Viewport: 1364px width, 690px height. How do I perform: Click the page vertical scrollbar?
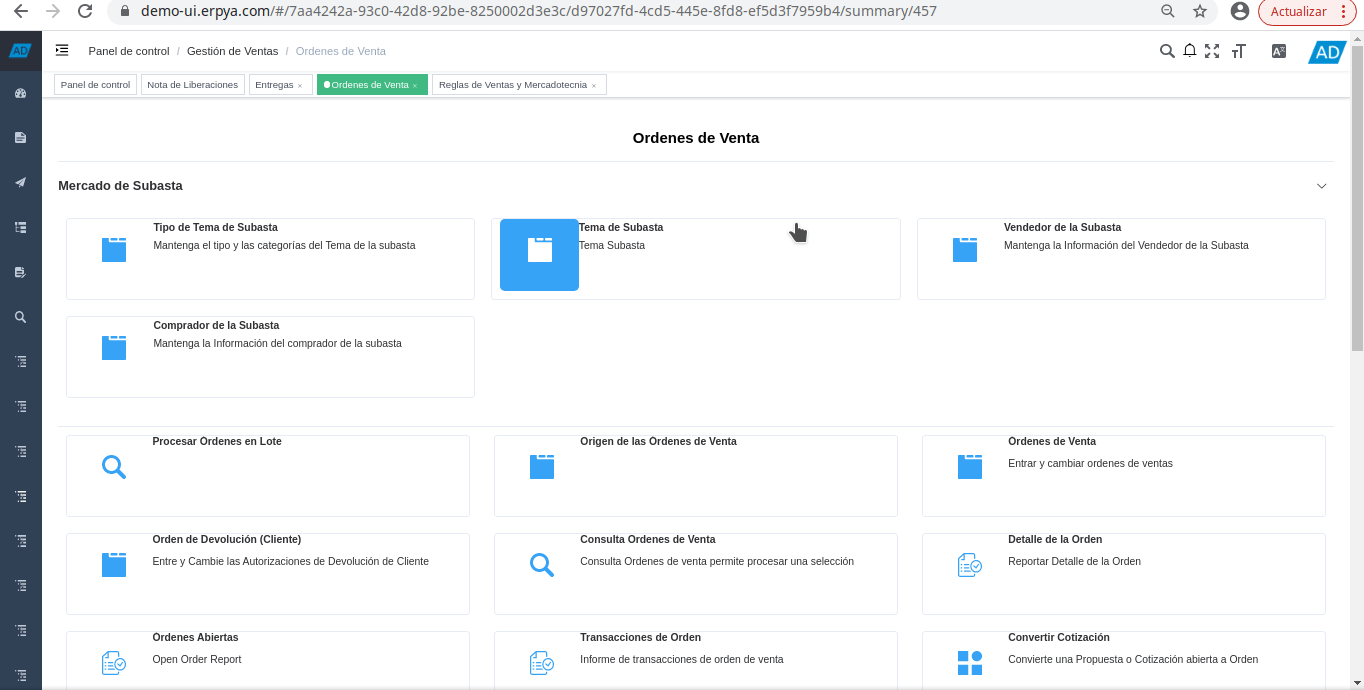1357,200
